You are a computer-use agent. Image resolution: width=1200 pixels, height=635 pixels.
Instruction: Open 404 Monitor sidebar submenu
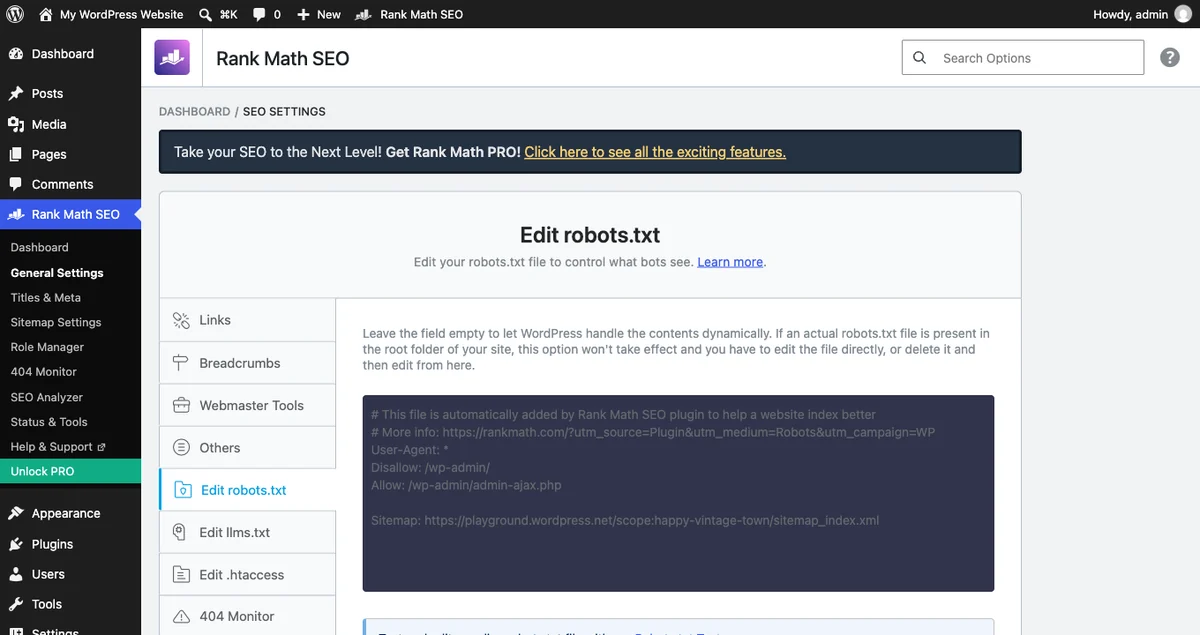(x=44, y=371)
